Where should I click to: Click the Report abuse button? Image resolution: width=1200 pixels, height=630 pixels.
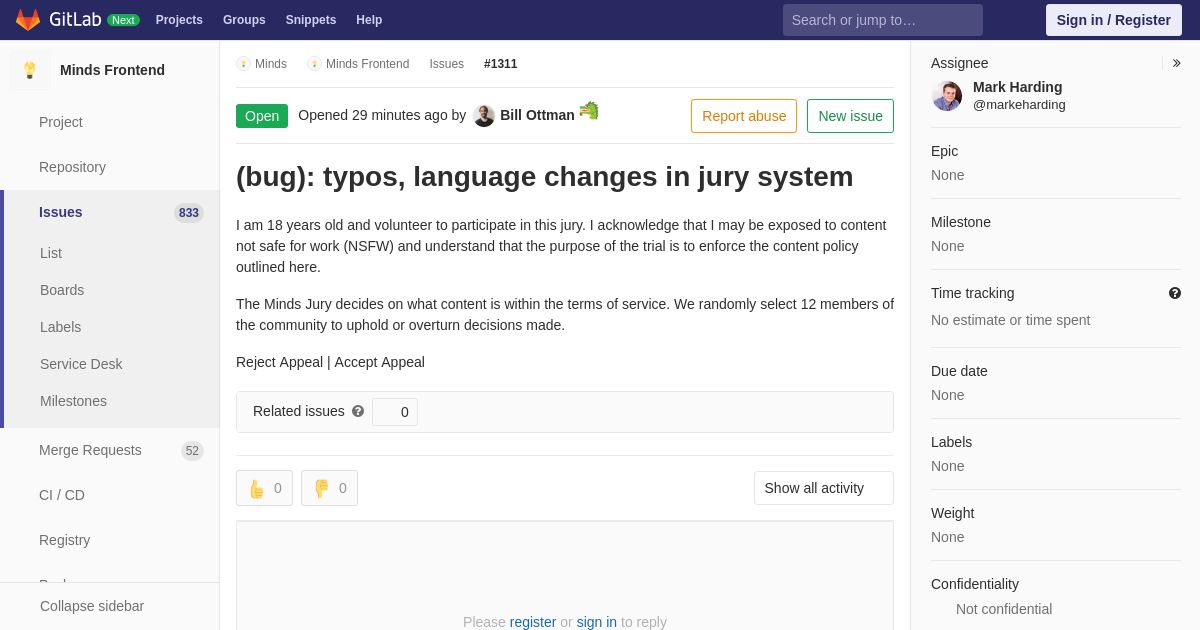coord(744,116)
